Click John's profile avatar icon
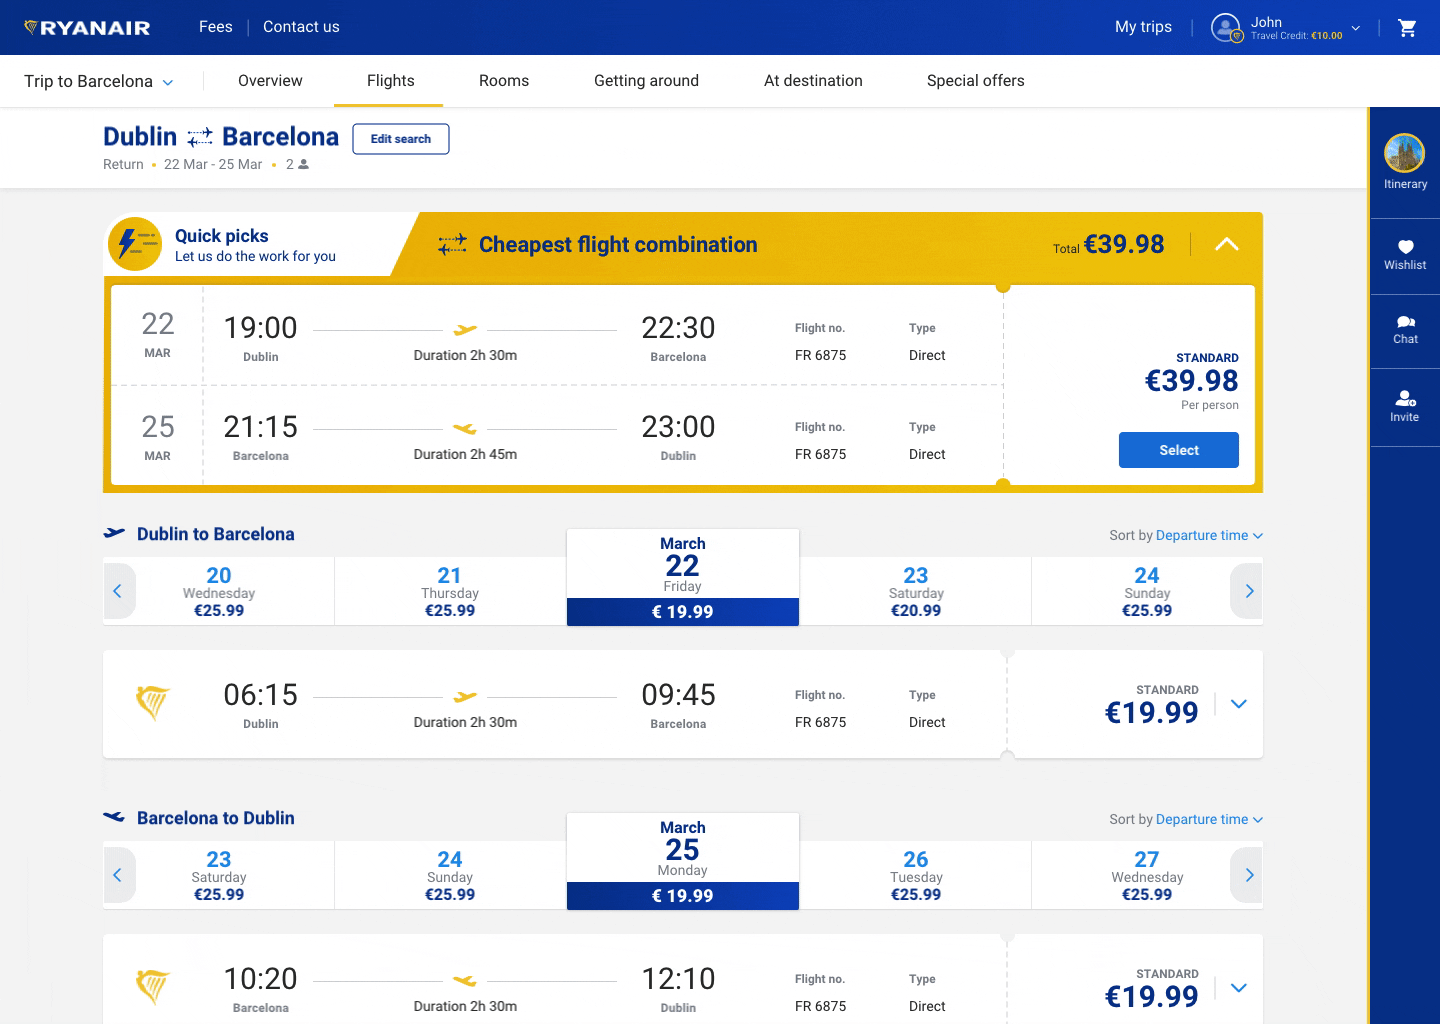 point(1226,28)
